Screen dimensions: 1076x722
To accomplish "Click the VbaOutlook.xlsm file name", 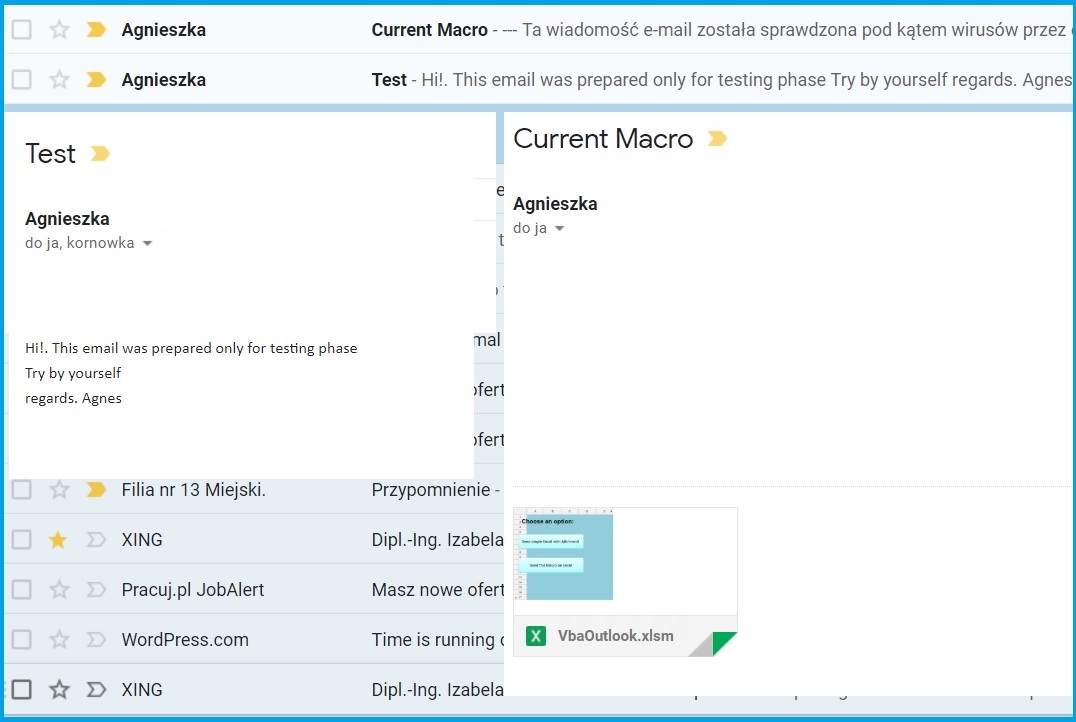I will (615, 636).
